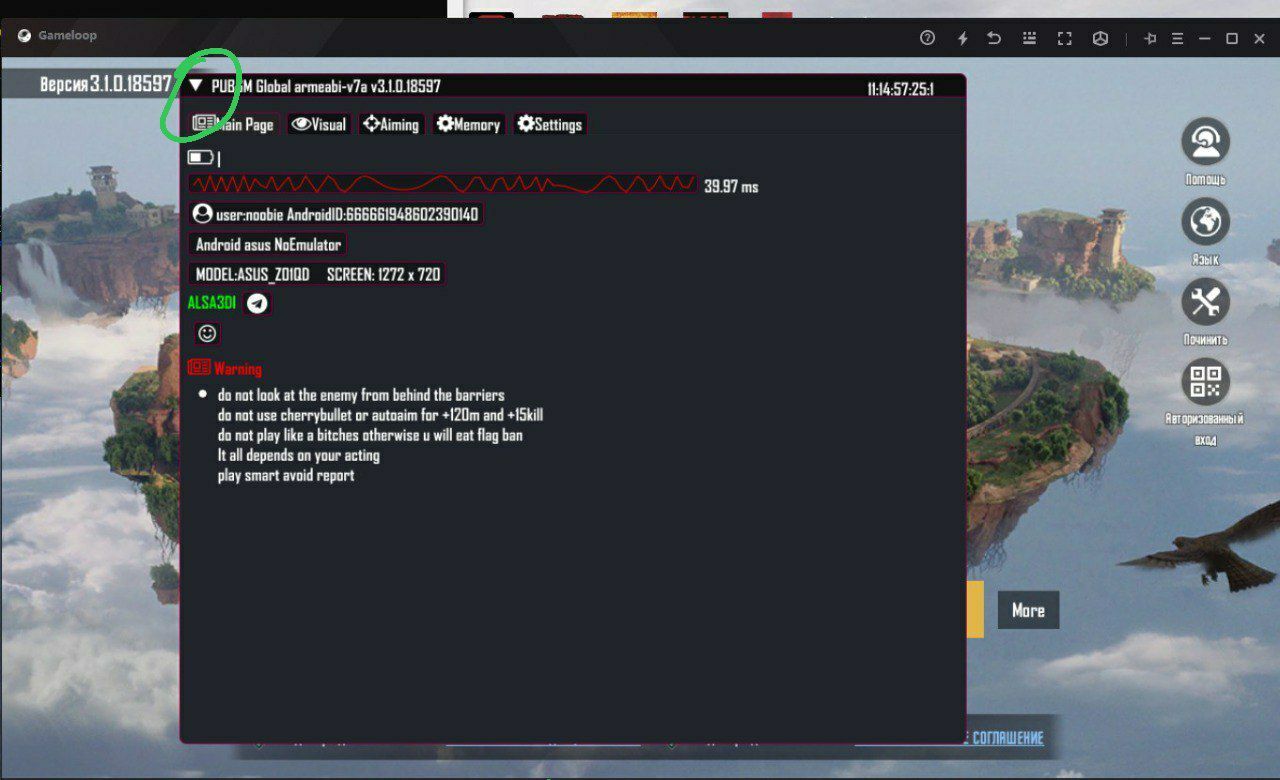Click the 11:14:57:25:1 timer text
1280x780 pixels.
[x=900, y=89]
